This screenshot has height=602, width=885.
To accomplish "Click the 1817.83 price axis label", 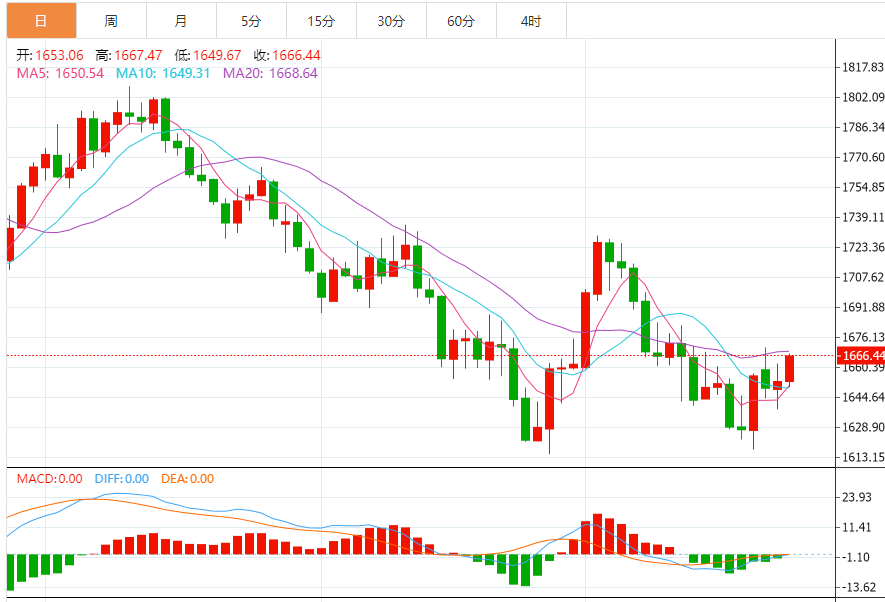I will coord(863,67).
